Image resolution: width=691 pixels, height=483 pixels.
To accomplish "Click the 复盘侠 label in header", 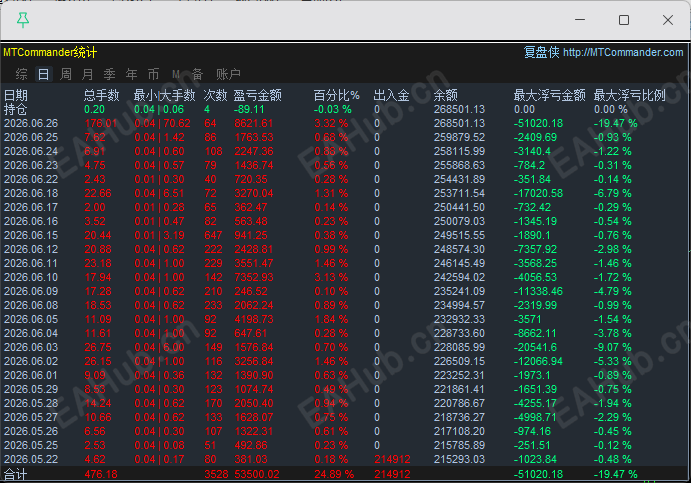I will (x=542, y=52).
